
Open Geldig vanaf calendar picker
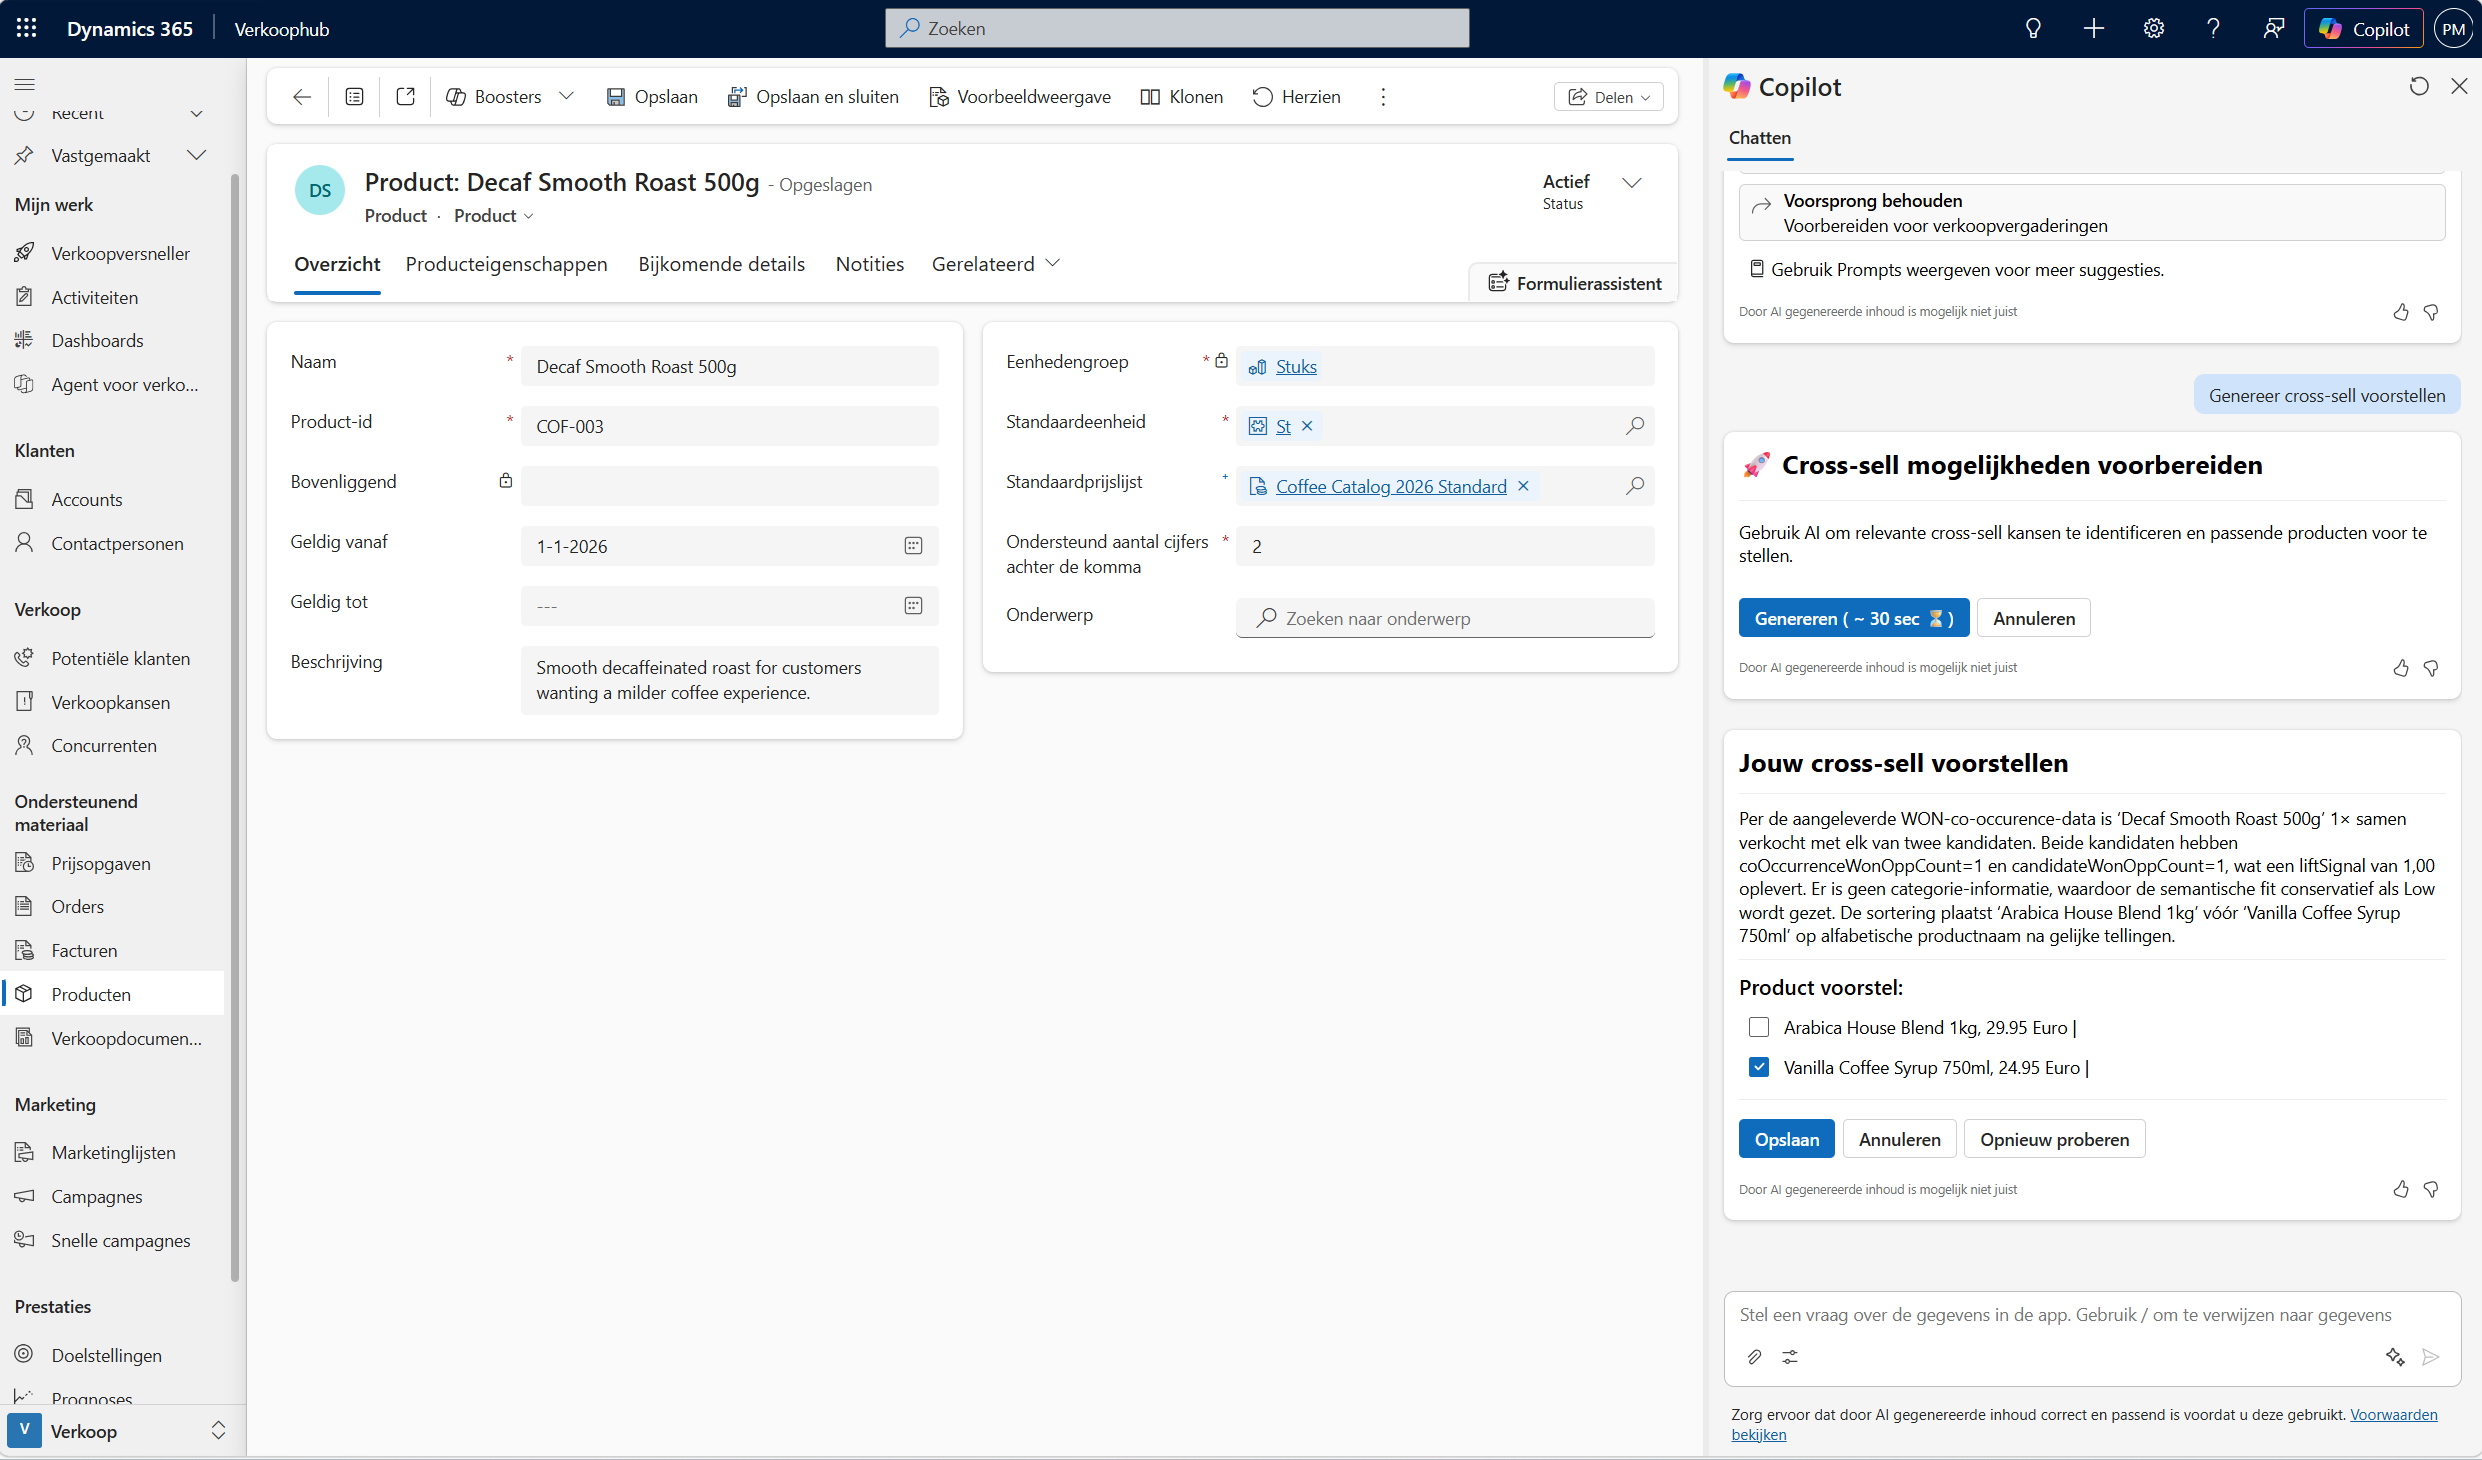click(913, 546)
